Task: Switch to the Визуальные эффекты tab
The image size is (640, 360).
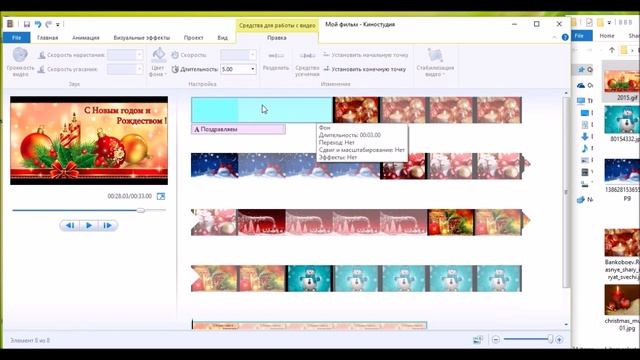Action: click(x=142, y=38)
